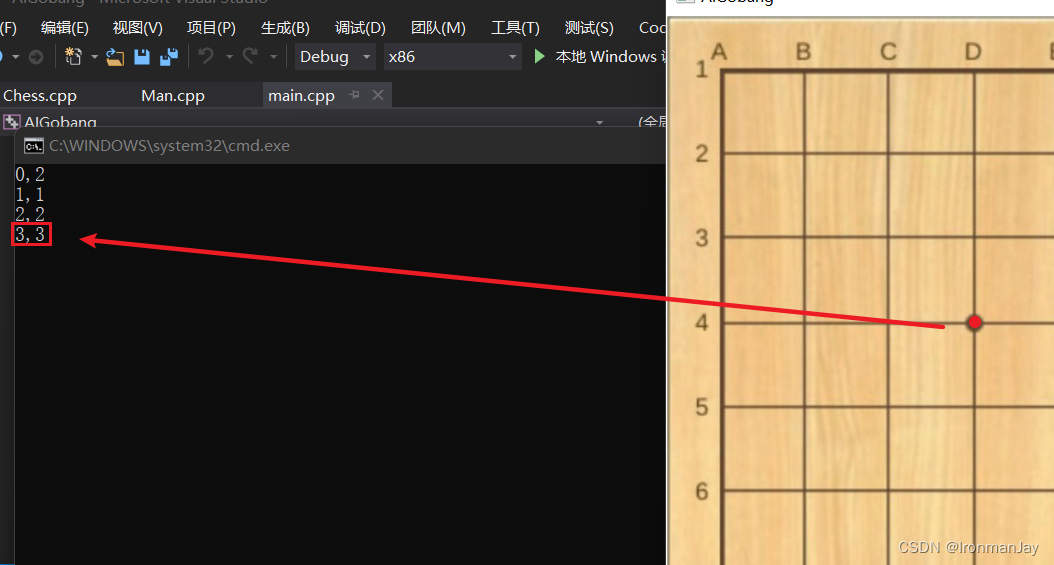Open the 项目(P) menu

point(211,28)
